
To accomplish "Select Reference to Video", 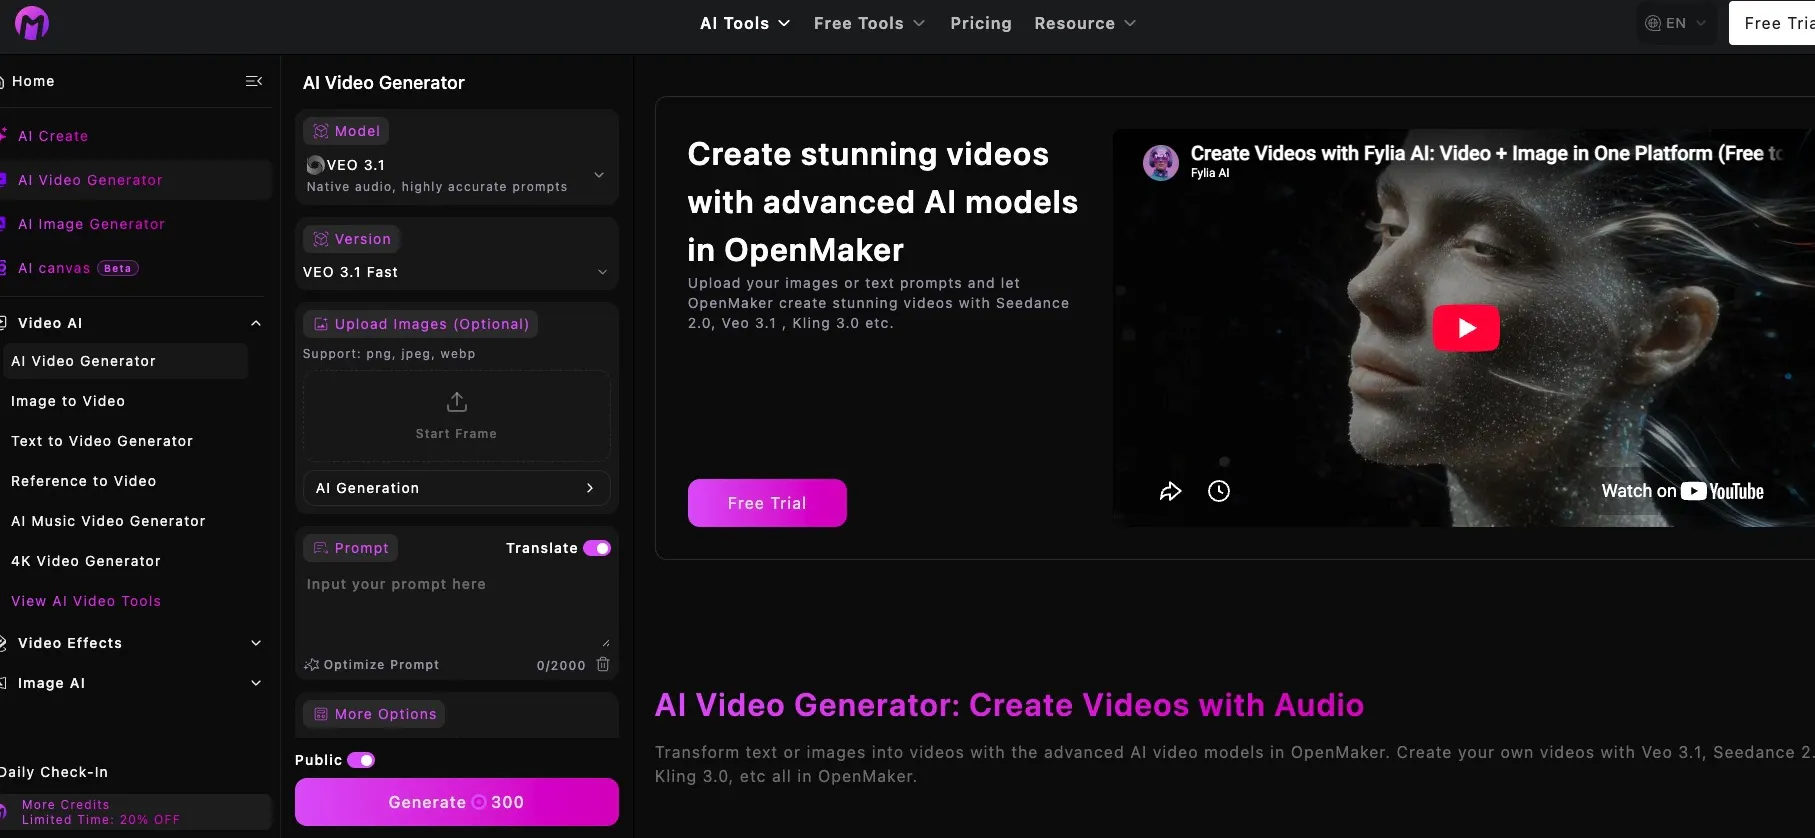I will (84, 481).
